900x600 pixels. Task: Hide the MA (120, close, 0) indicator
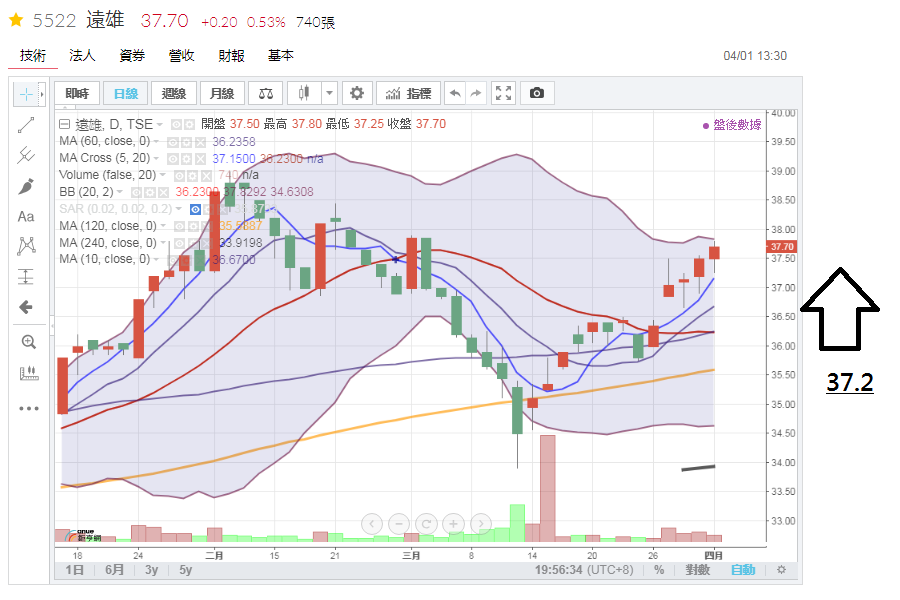[180, 227]
